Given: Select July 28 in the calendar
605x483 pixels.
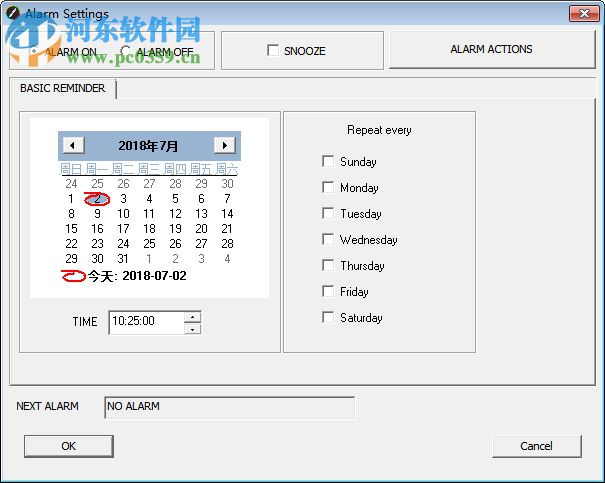Looking at the screenshot, I should pyautogui.click(x=227, y=244).
